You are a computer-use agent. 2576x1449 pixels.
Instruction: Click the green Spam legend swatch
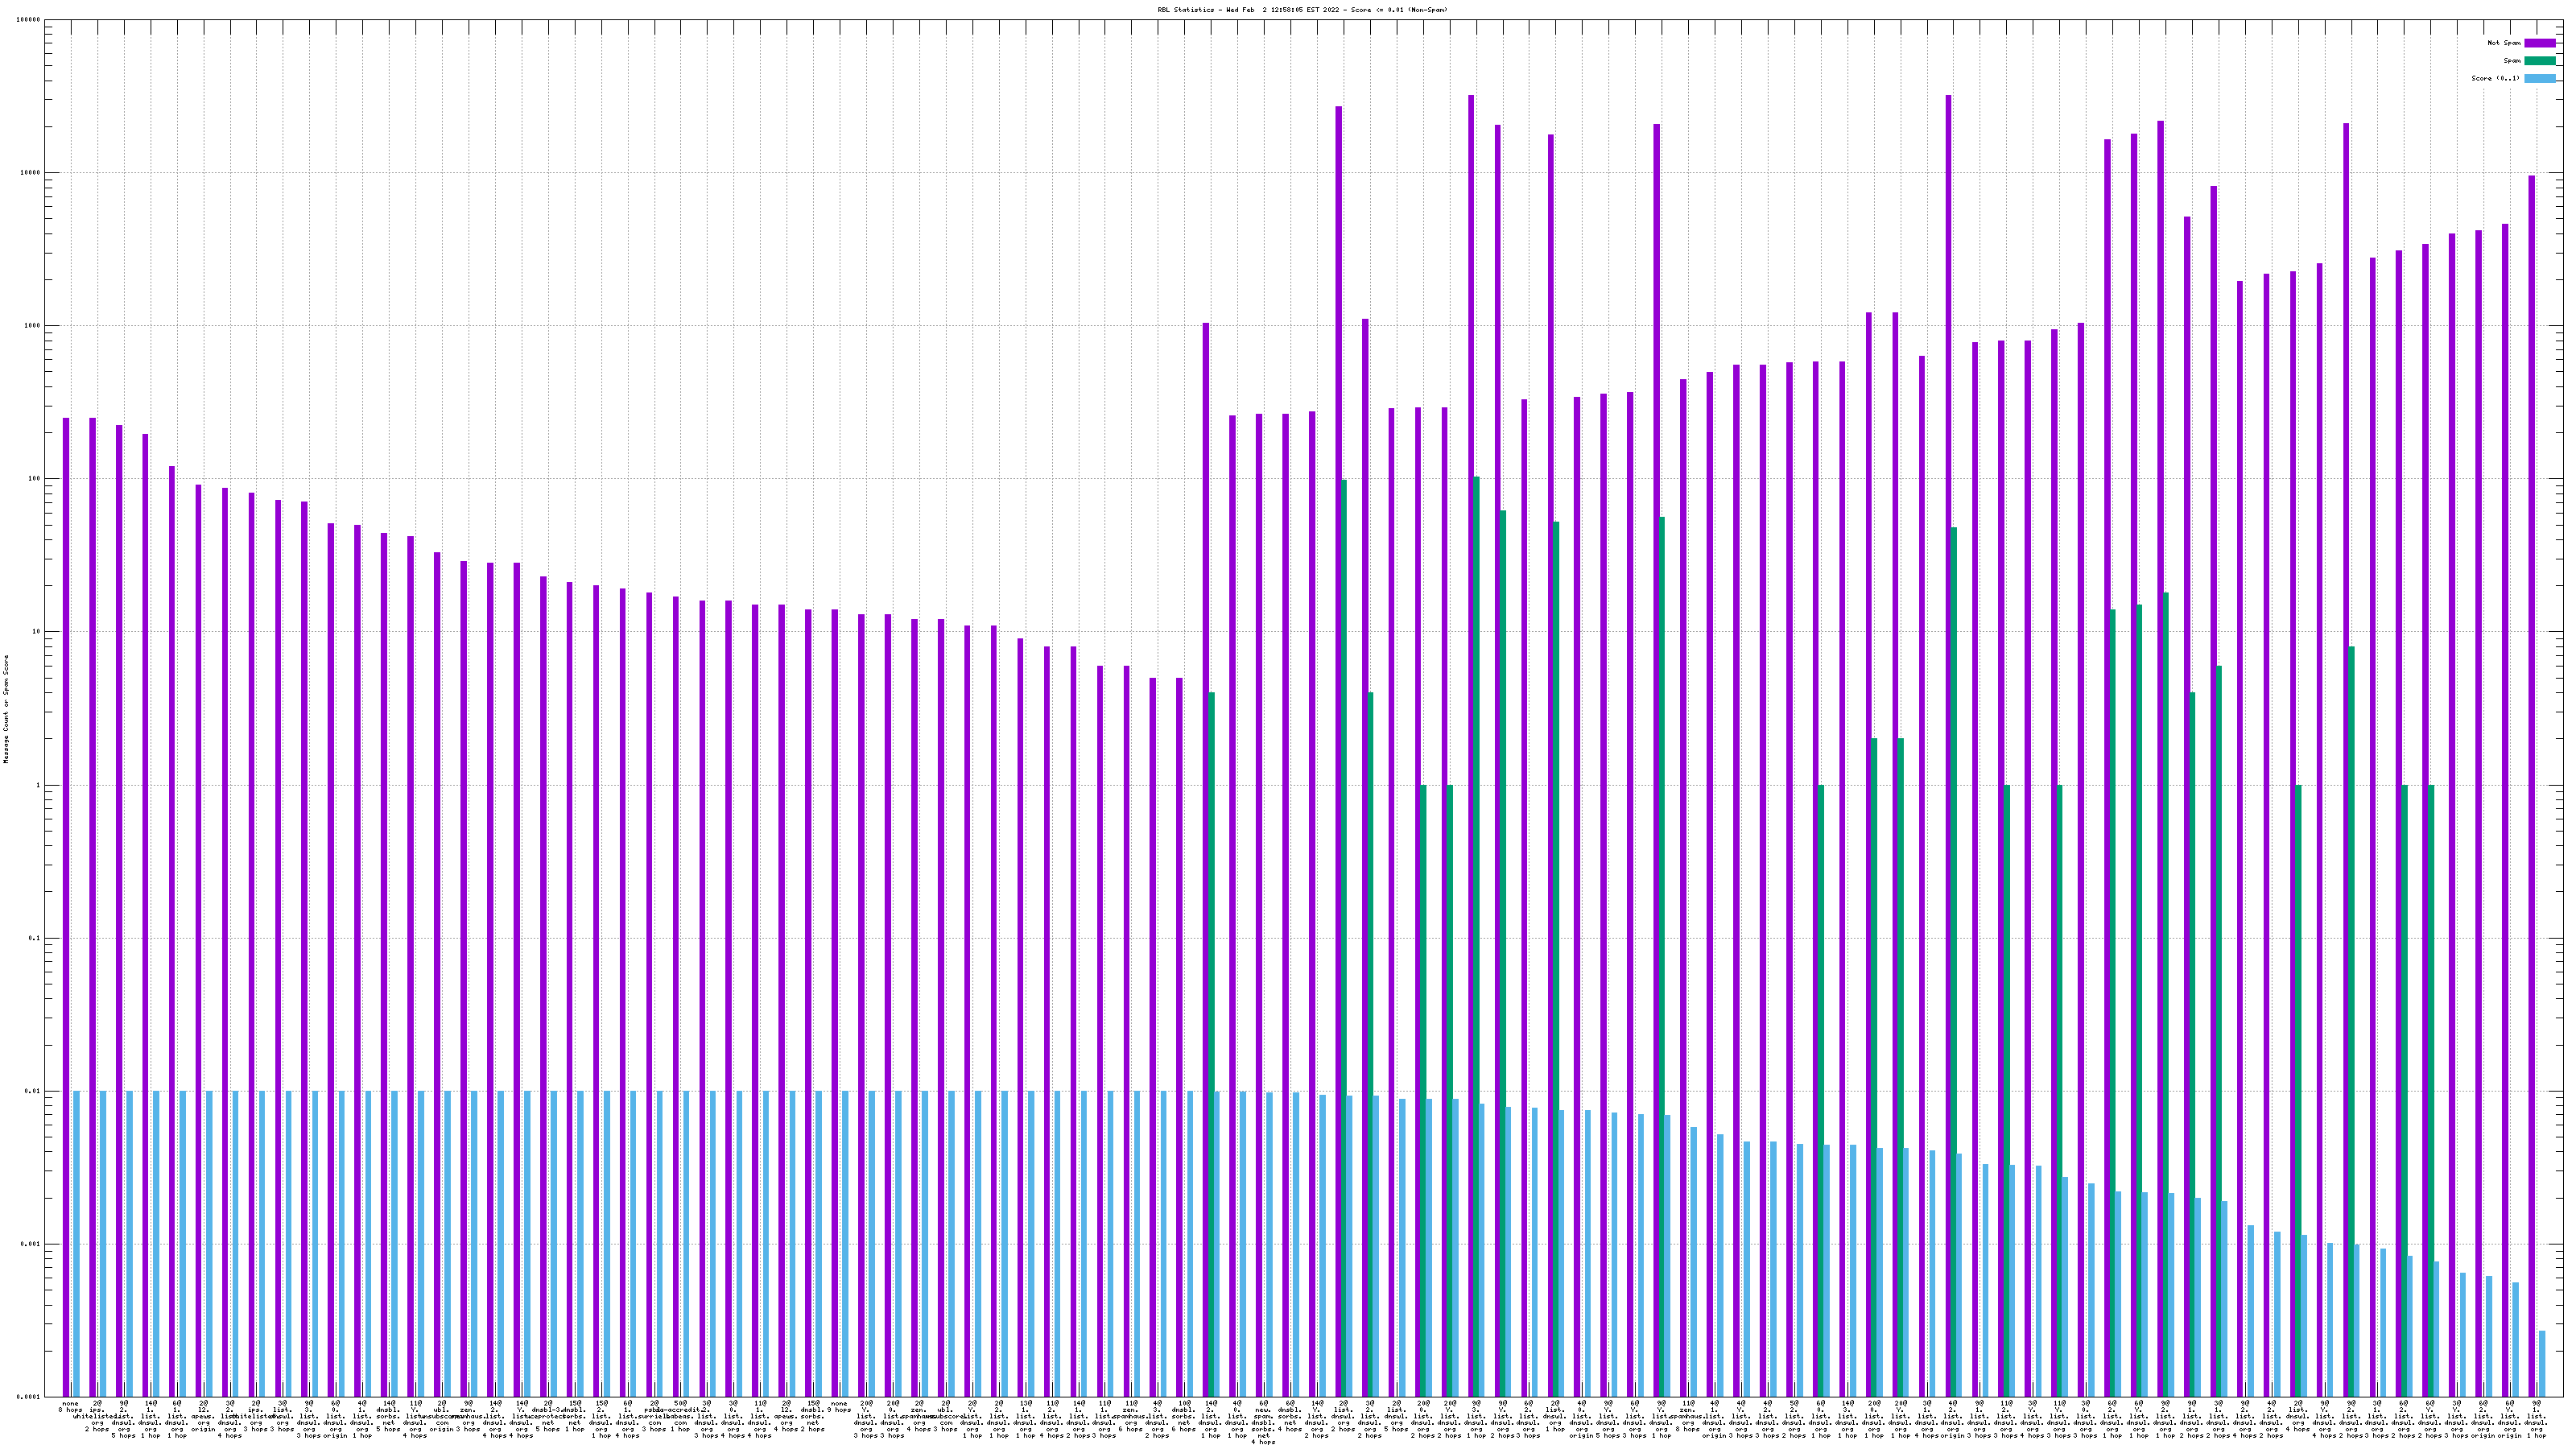click(x=2540, y=61)
